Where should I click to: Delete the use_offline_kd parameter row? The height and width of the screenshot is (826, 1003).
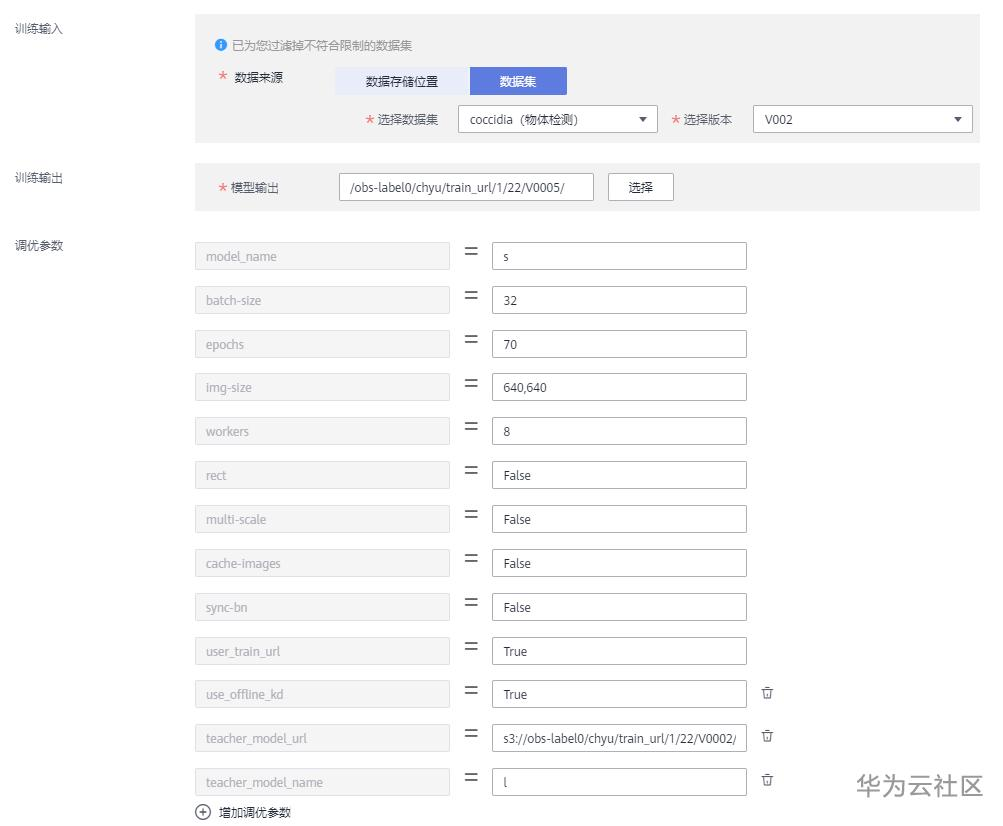767,693
